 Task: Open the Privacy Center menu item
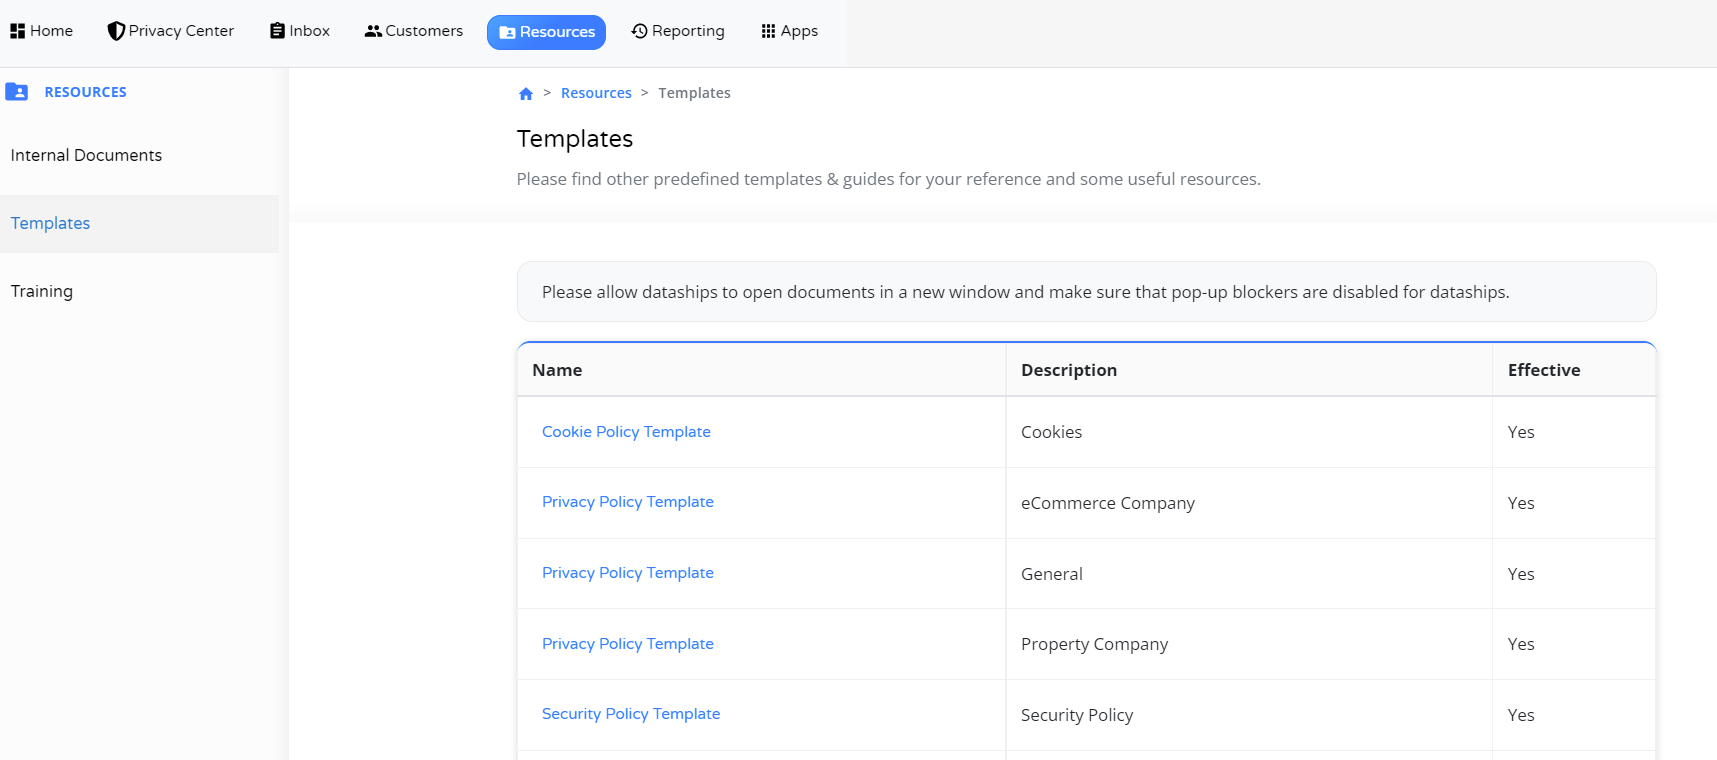(171, 31)
